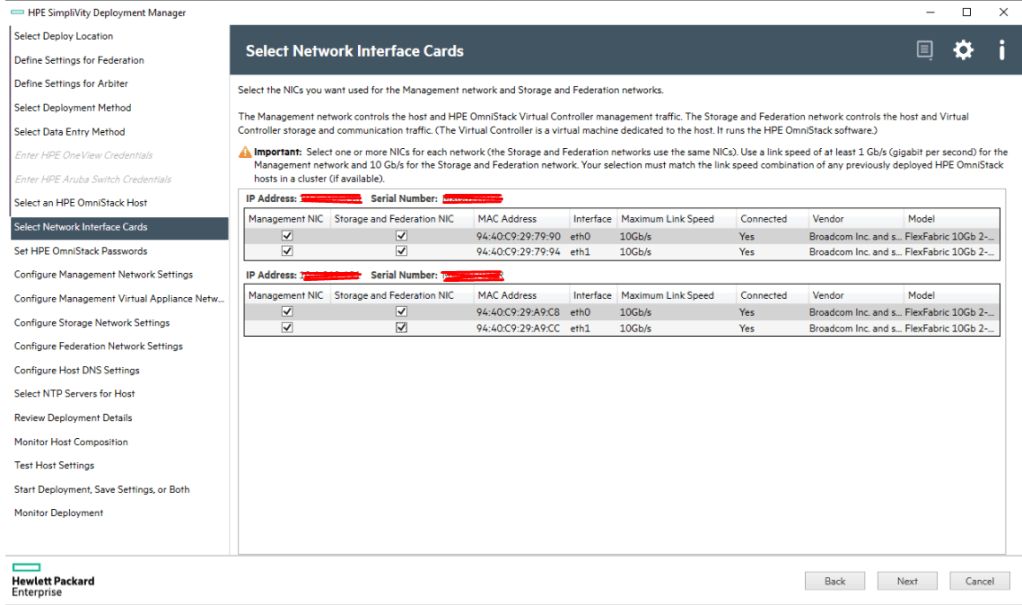Click the warning icon beside Important

tap(245, 152)
